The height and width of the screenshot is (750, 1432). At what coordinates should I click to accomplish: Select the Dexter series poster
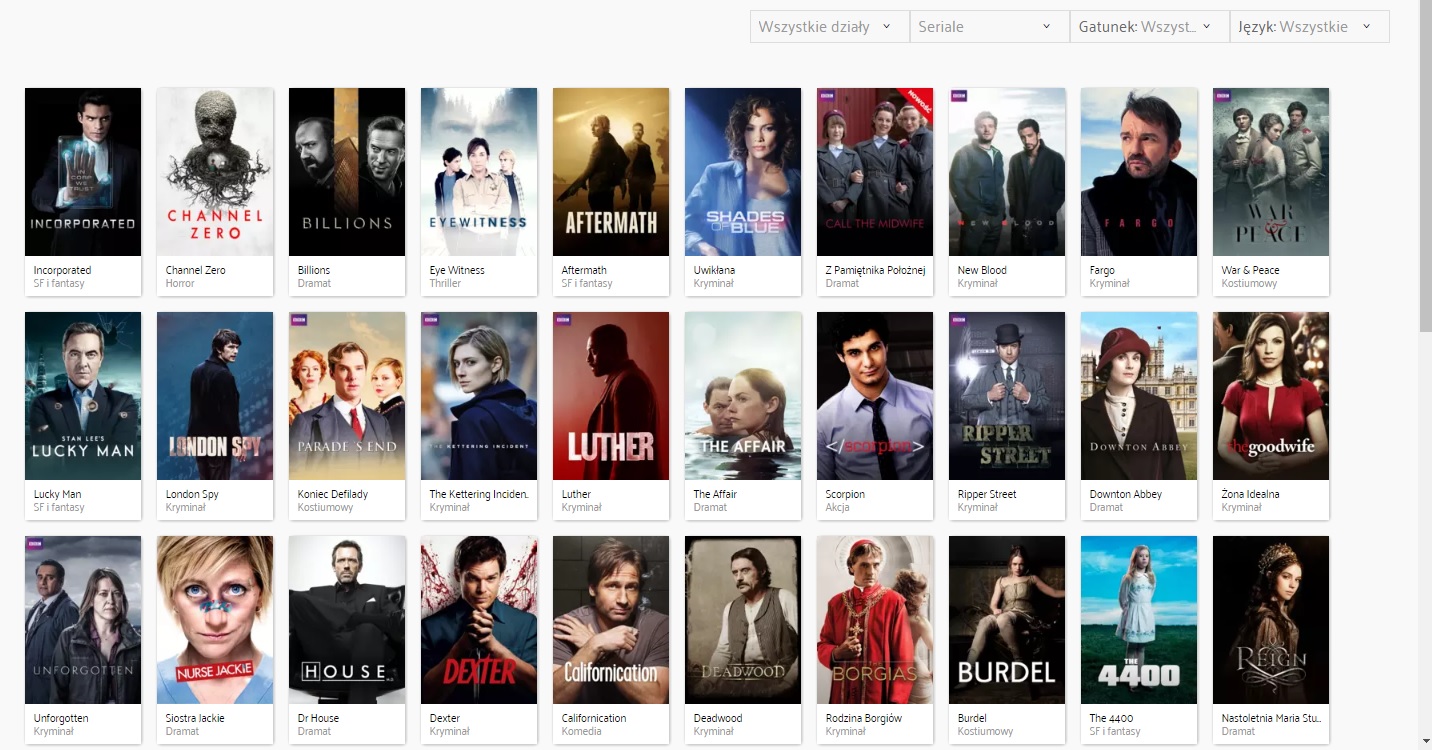pos(479,620)
